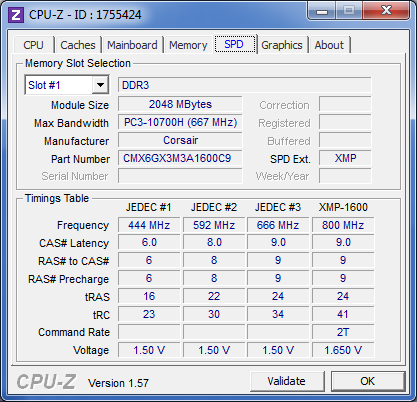The width and height of the screenshot is (417, 402).
Task: Show the About tab
Action: (329, 45)
